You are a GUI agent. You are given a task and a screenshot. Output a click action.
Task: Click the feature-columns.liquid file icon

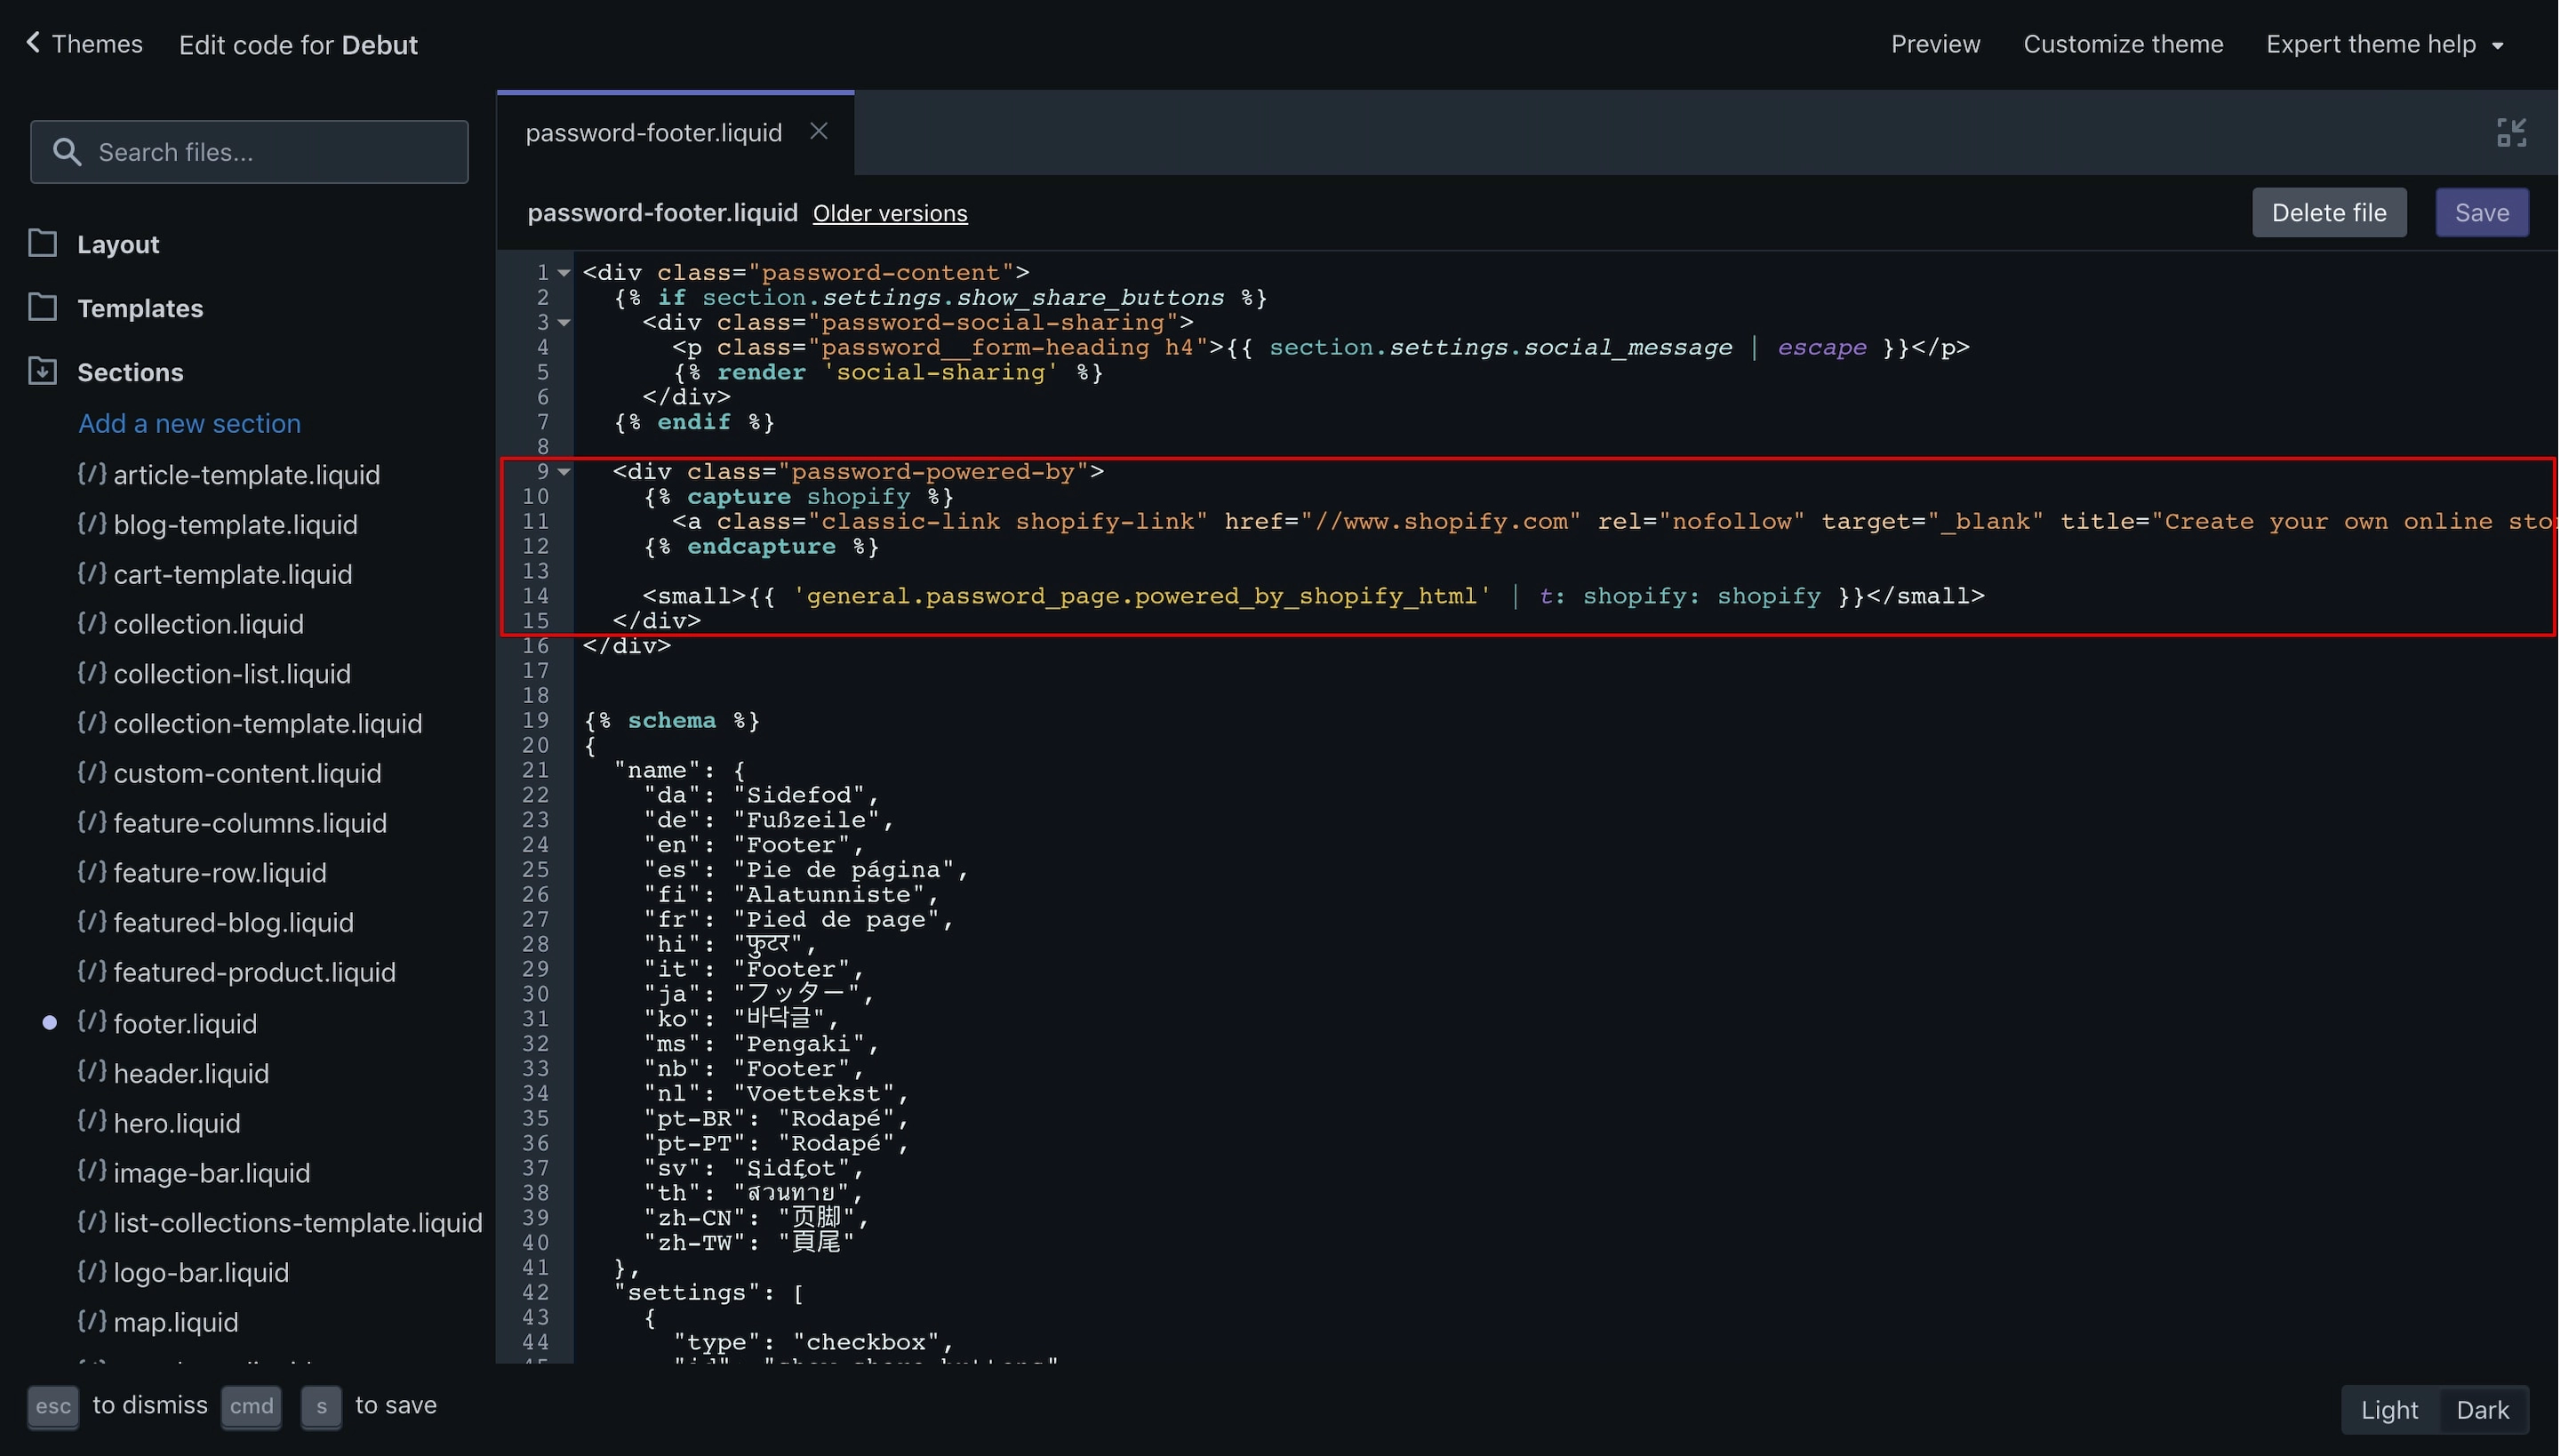click(92, 822)
